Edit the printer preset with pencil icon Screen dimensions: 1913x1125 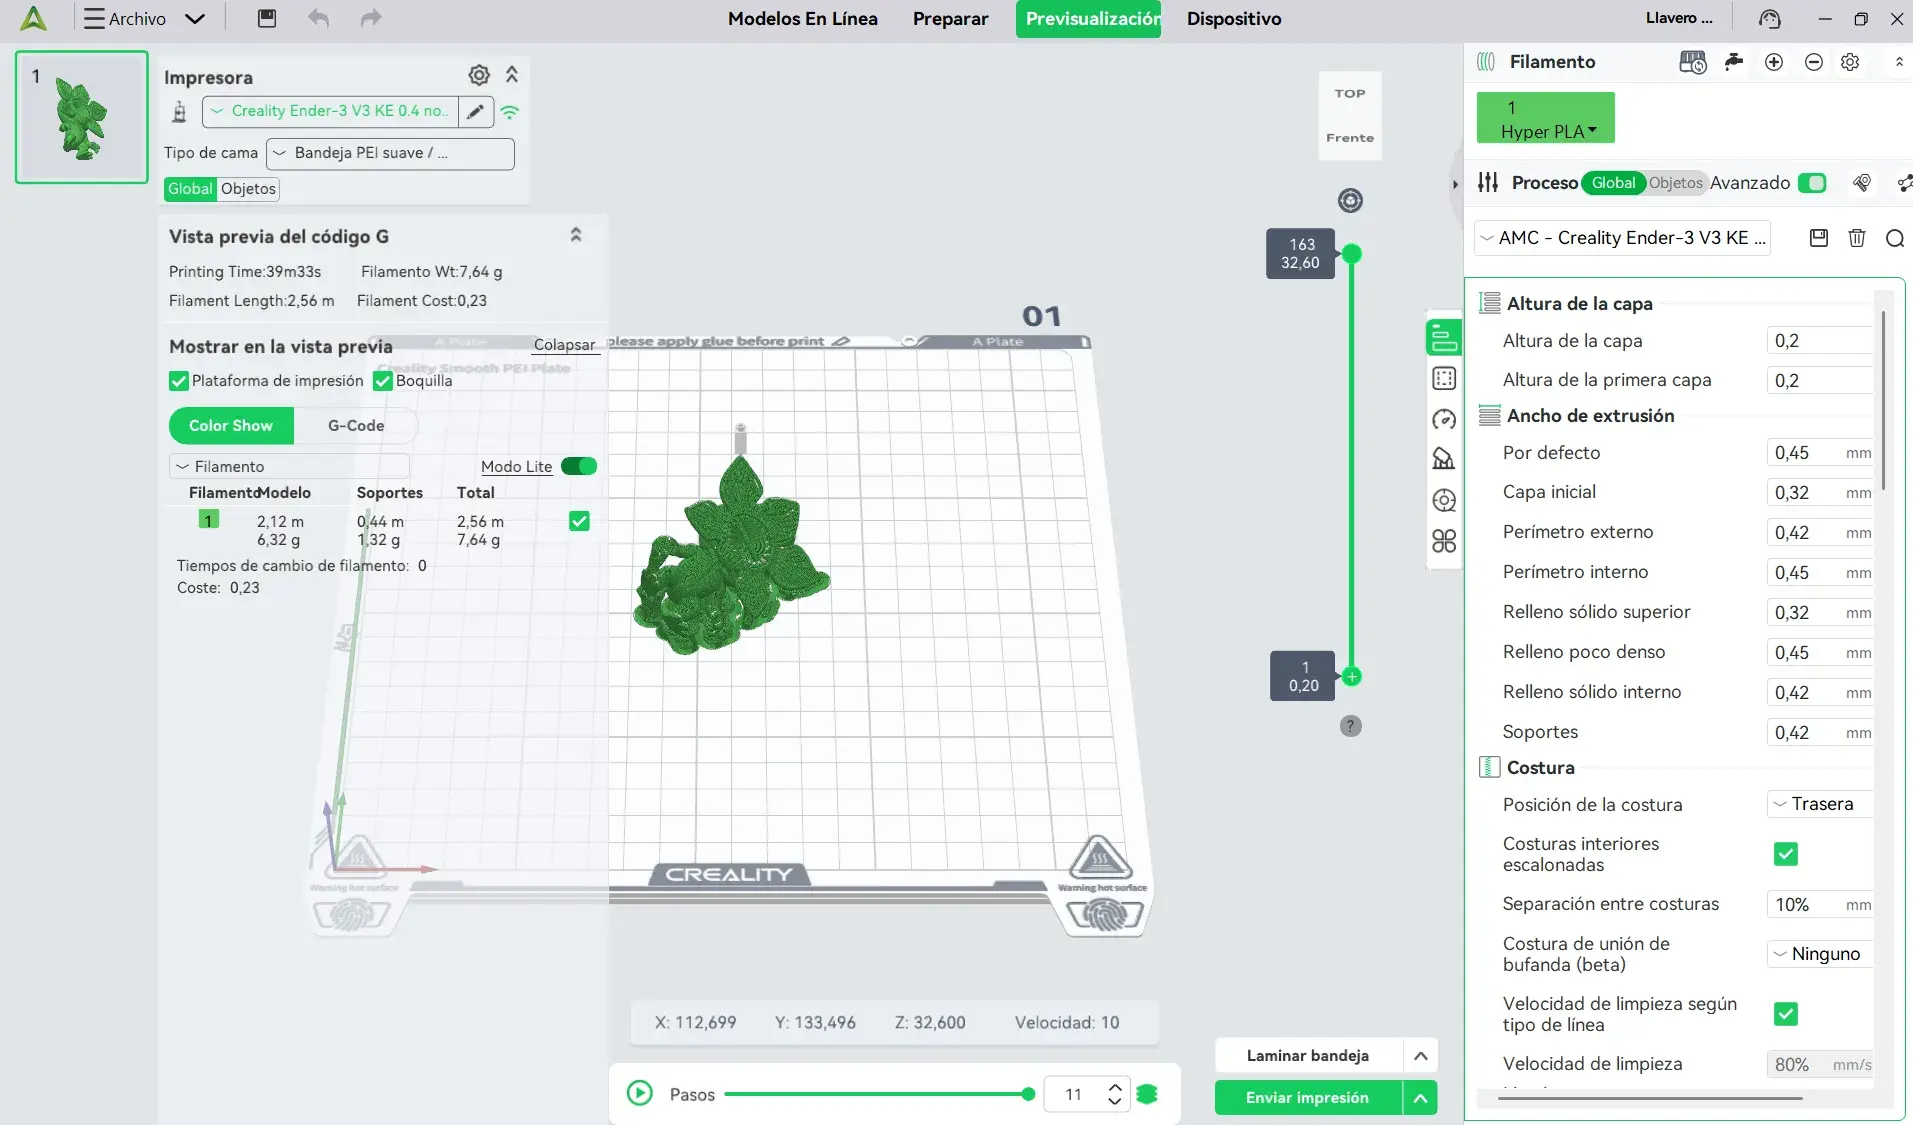point(476,111)
